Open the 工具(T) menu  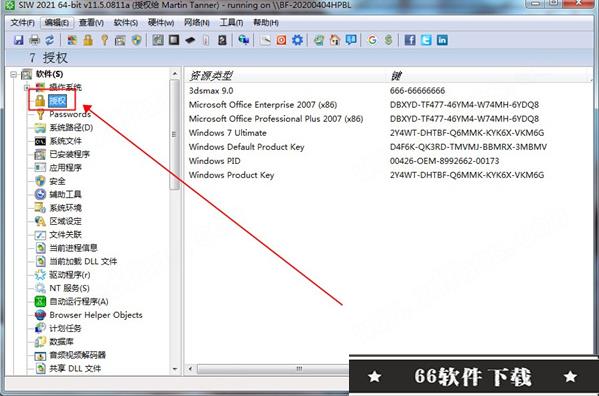(231, 23)
